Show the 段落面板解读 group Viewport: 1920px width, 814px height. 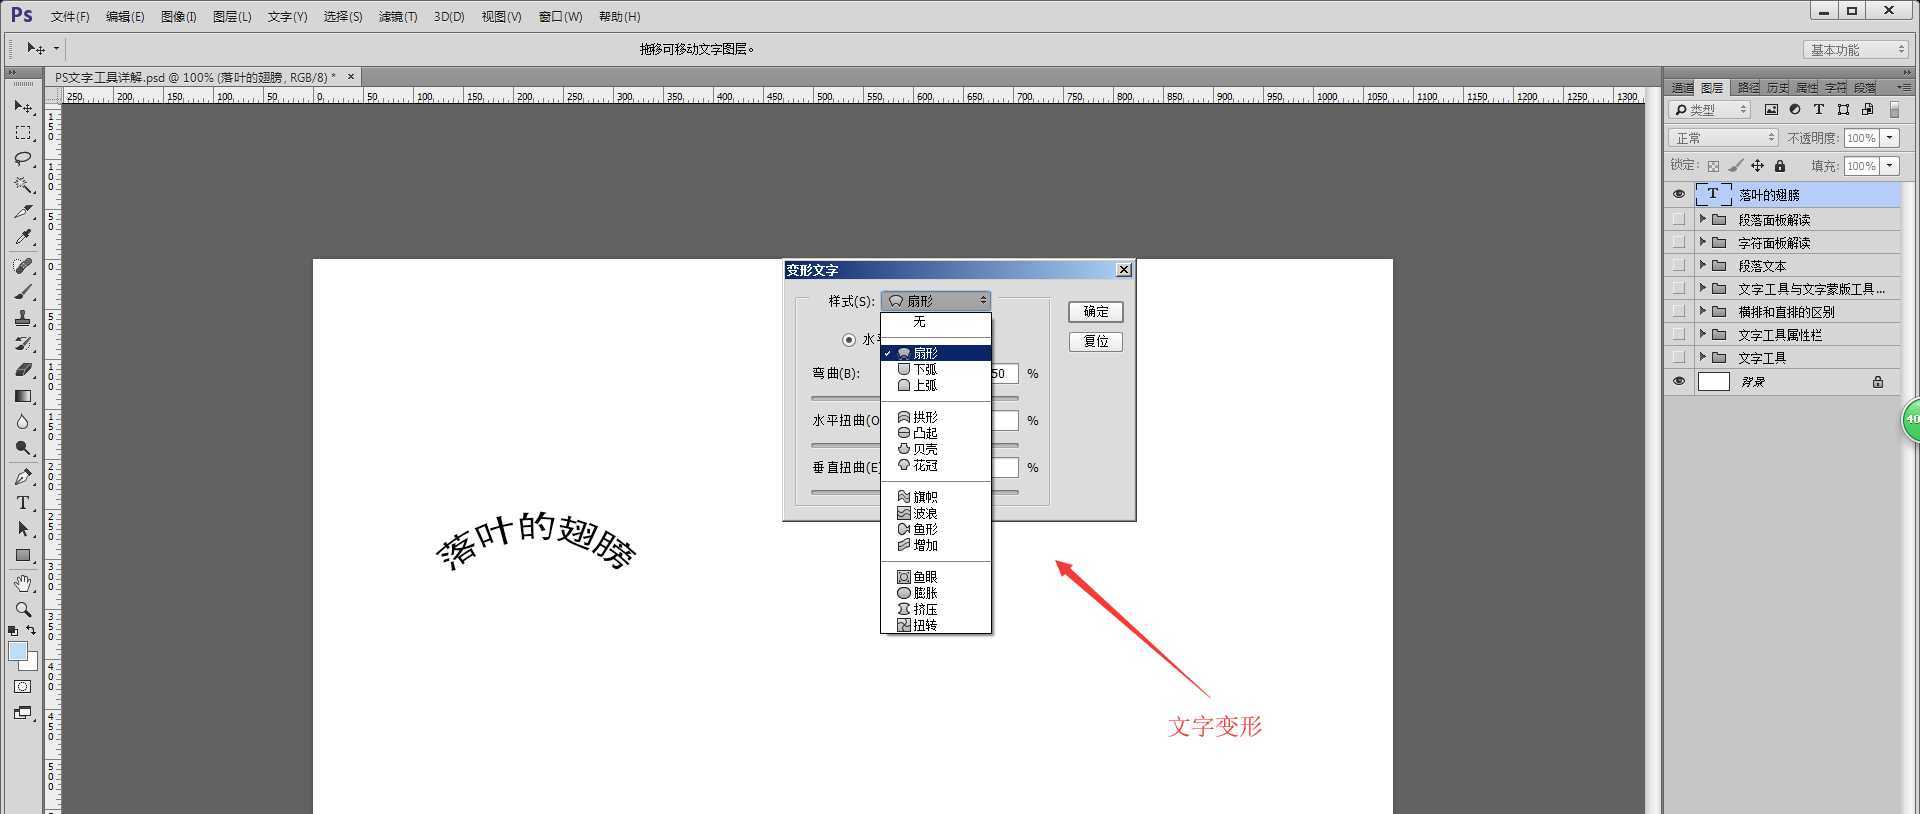[1678, 219]
